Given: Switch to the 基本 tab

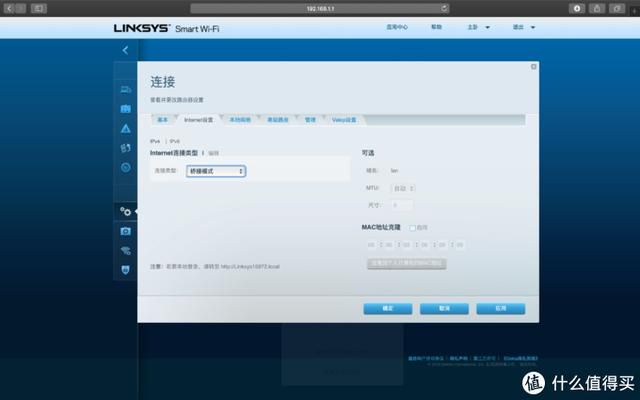Looking at the screenshot, I should coord(163,120).
